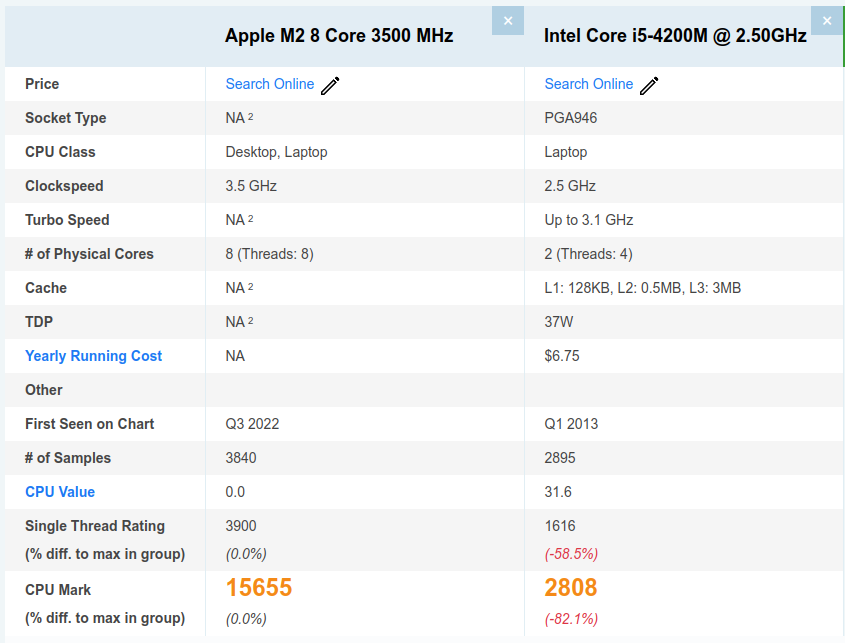
Task: Select the 2808 CPU Mark score
Action: pos(571,587)
